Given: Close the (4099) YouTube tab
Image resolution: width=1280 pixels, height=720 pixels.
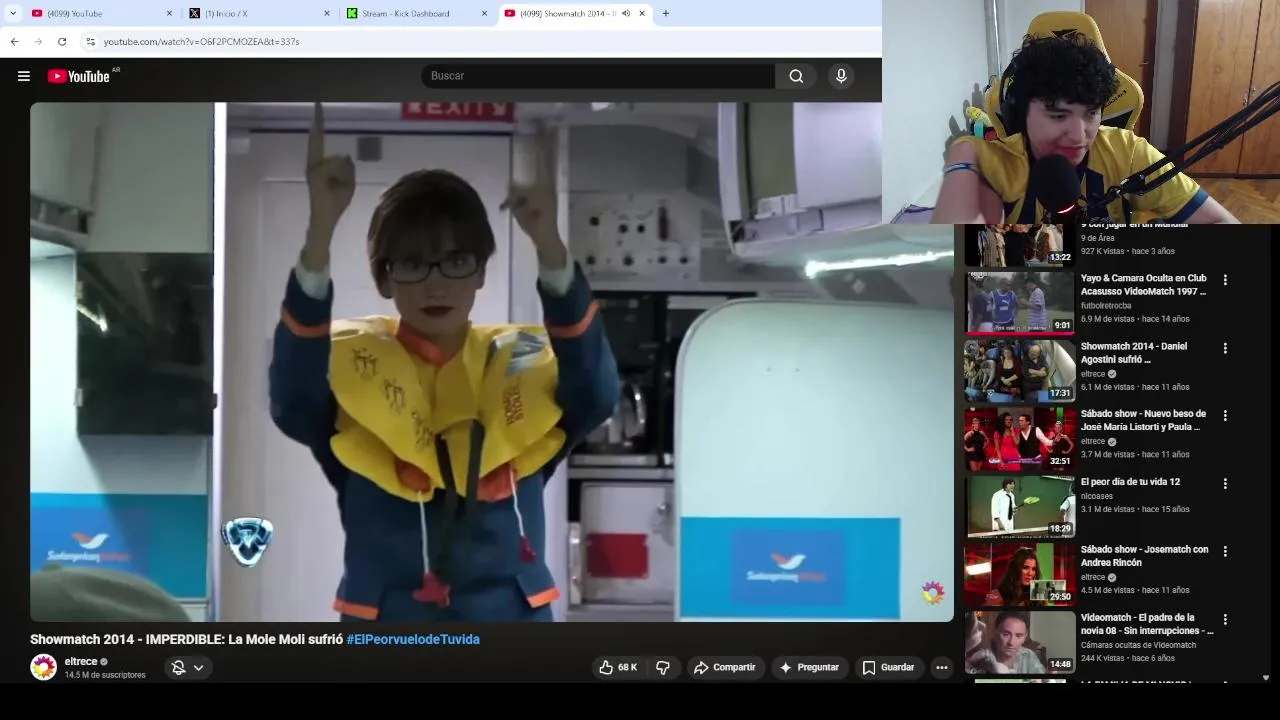Looking at the screenshot, I should point(168,13).
